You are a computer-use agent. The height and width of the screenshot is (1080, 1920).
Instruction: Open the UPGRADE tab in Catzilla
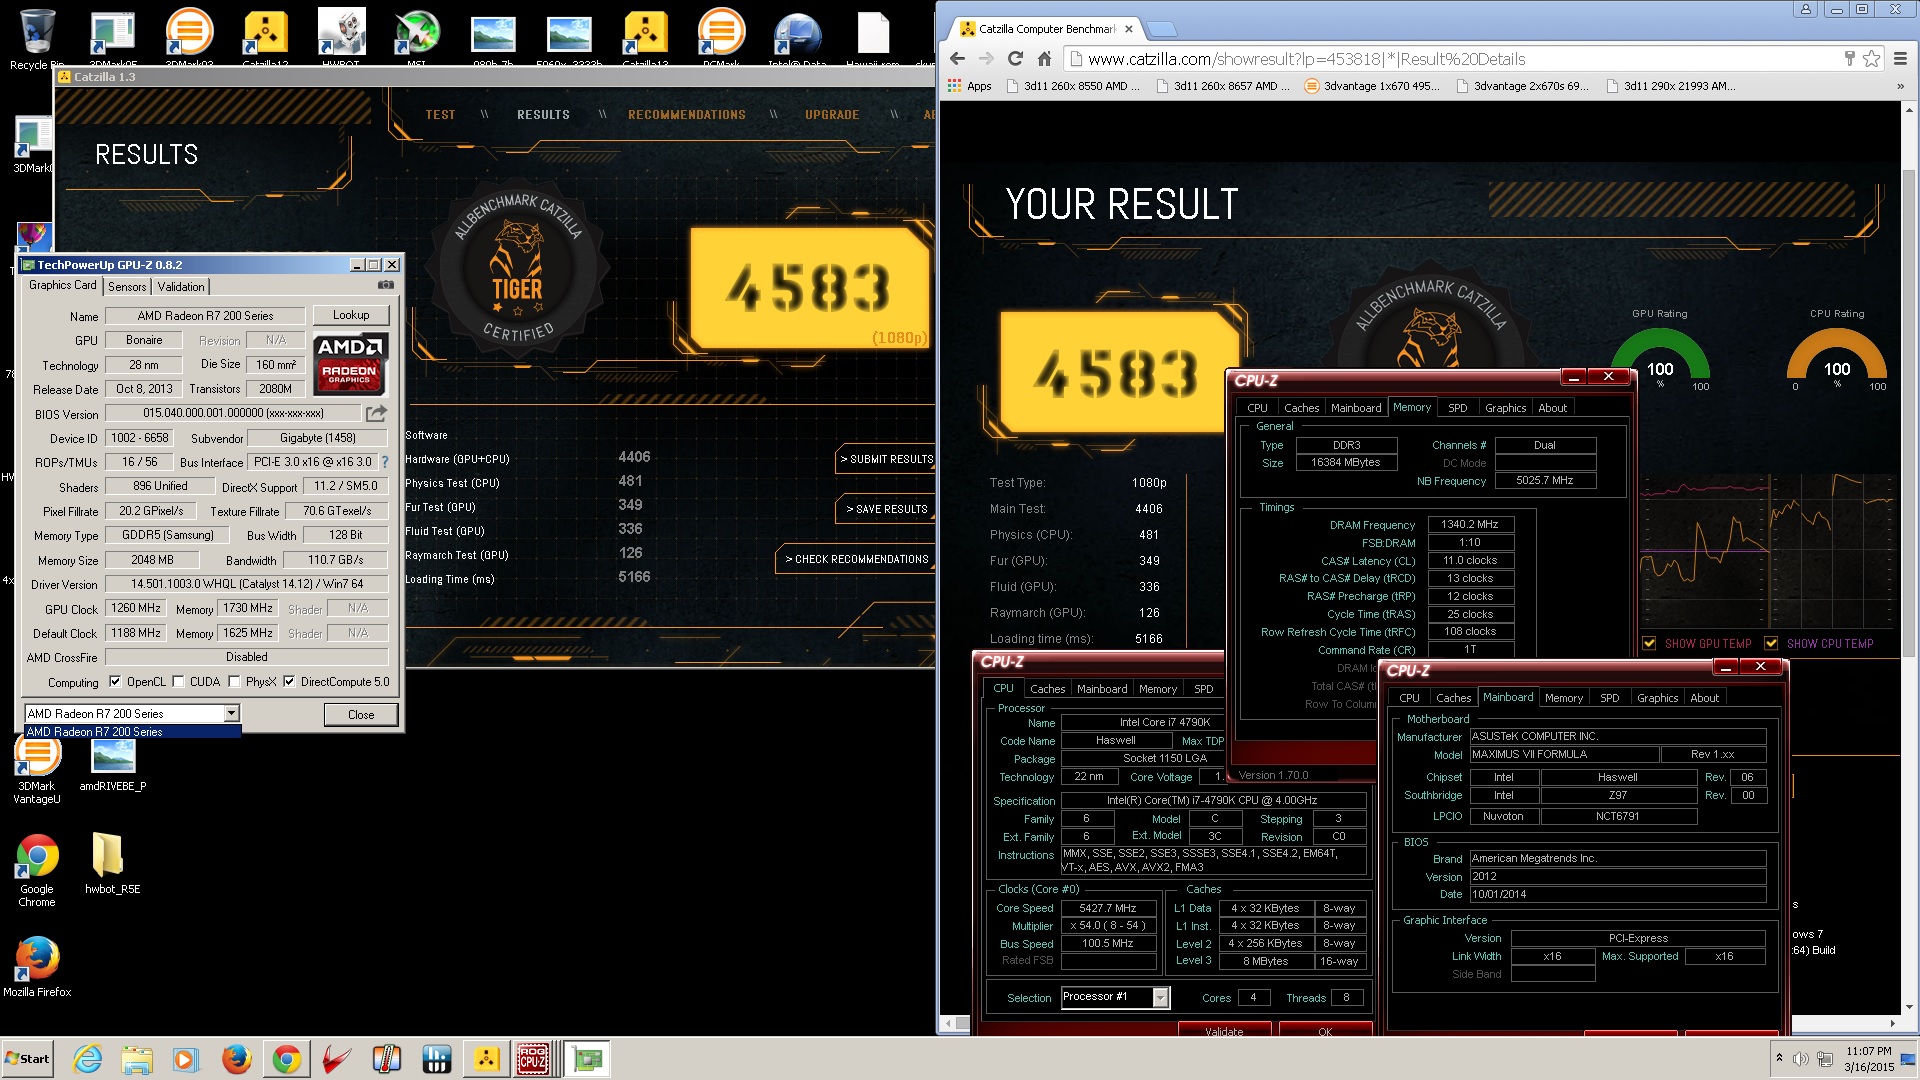(832, 115)
